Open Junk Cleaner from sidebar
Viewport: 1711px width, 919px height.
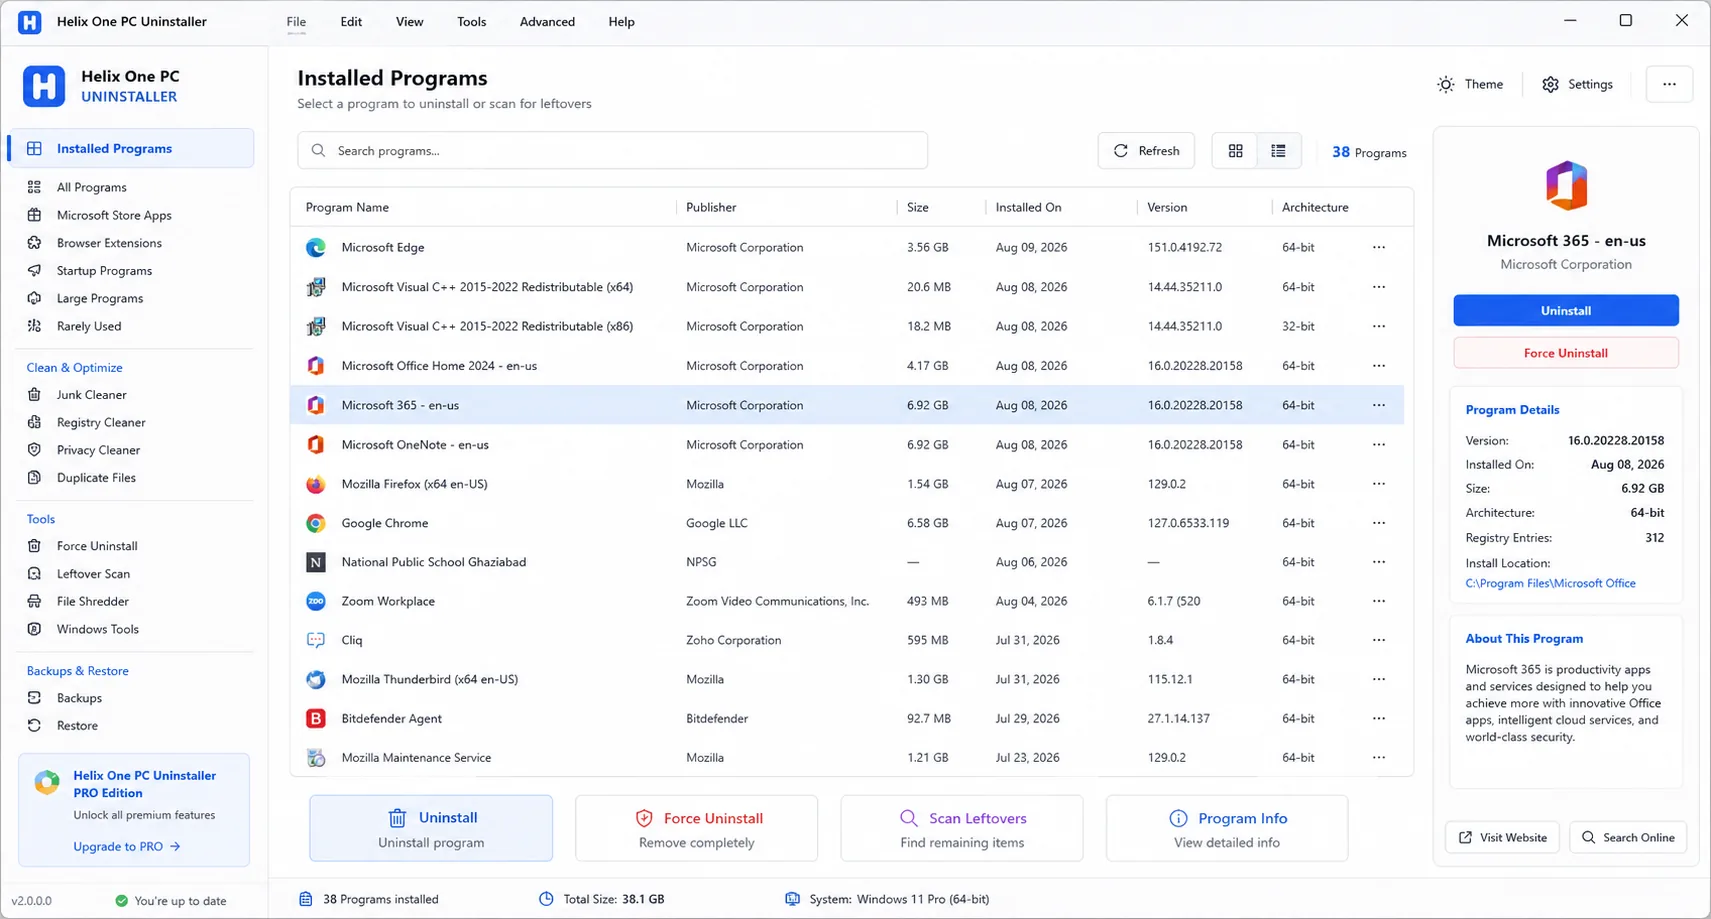(x=91, y=395)
